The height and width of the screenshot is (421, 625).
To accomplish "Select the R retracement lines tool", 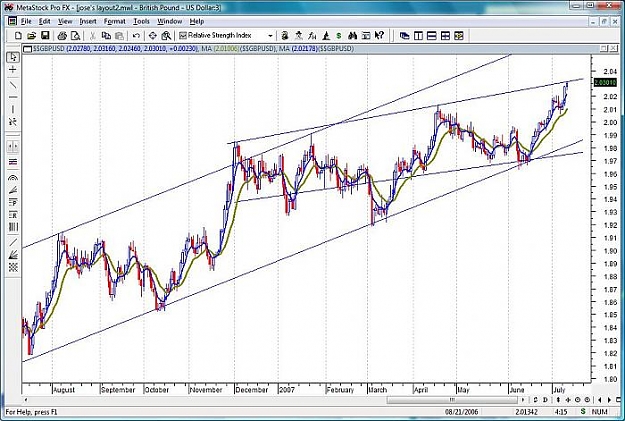I will tap(13, 215).
